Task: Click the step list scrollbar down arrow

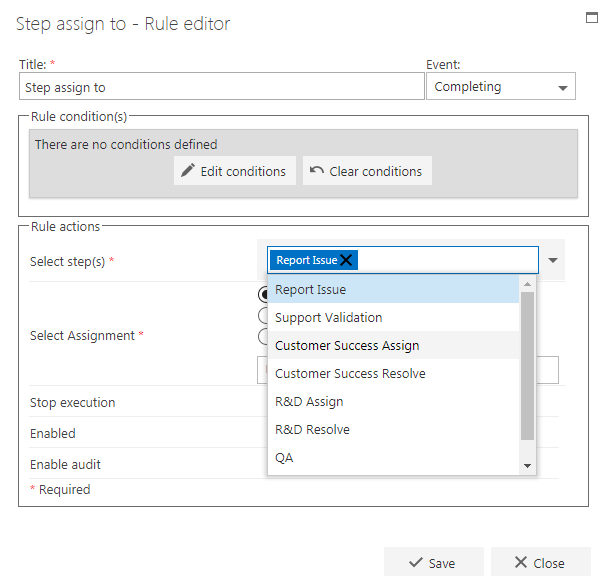Action: click(x=527, y=466)
